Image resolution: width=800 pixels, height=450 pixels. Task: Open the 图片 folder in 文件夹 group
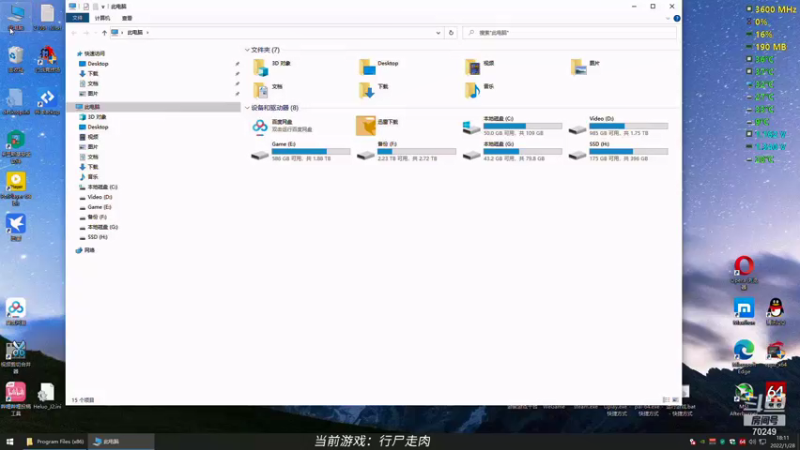tap(585, 67)
